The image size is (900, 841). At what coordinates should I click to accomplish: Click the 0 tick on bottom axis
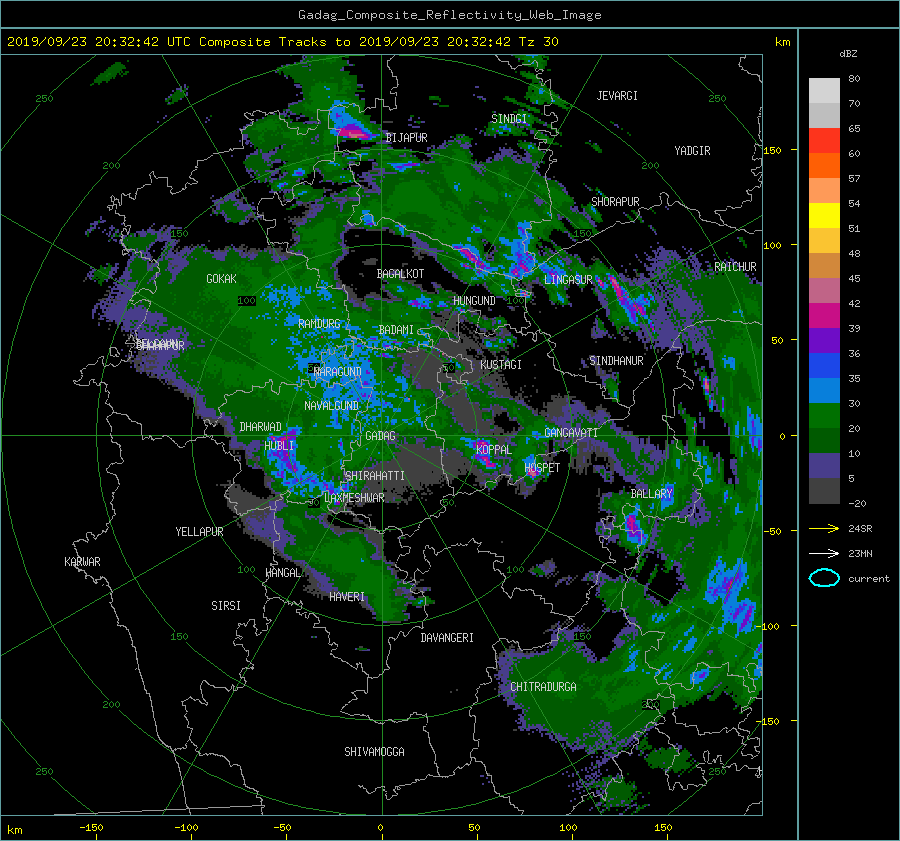(381, 828)
